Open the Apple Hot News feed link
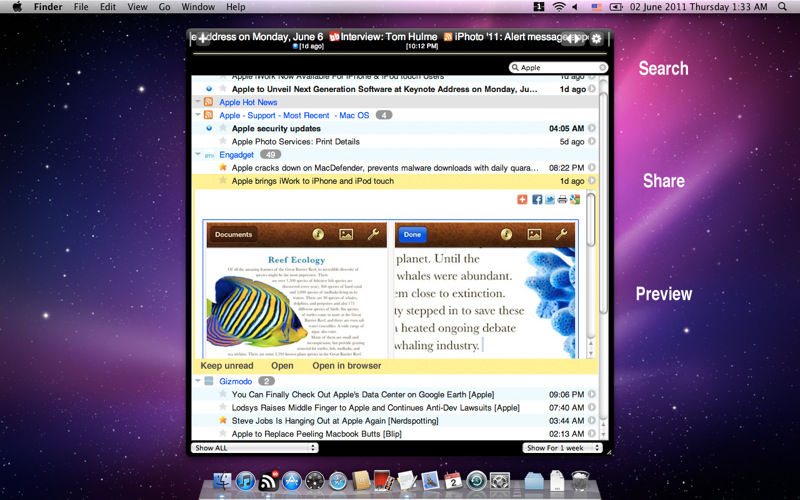Image resolution: width=800 pixels, height=500 pixels. tap(248, 102)
